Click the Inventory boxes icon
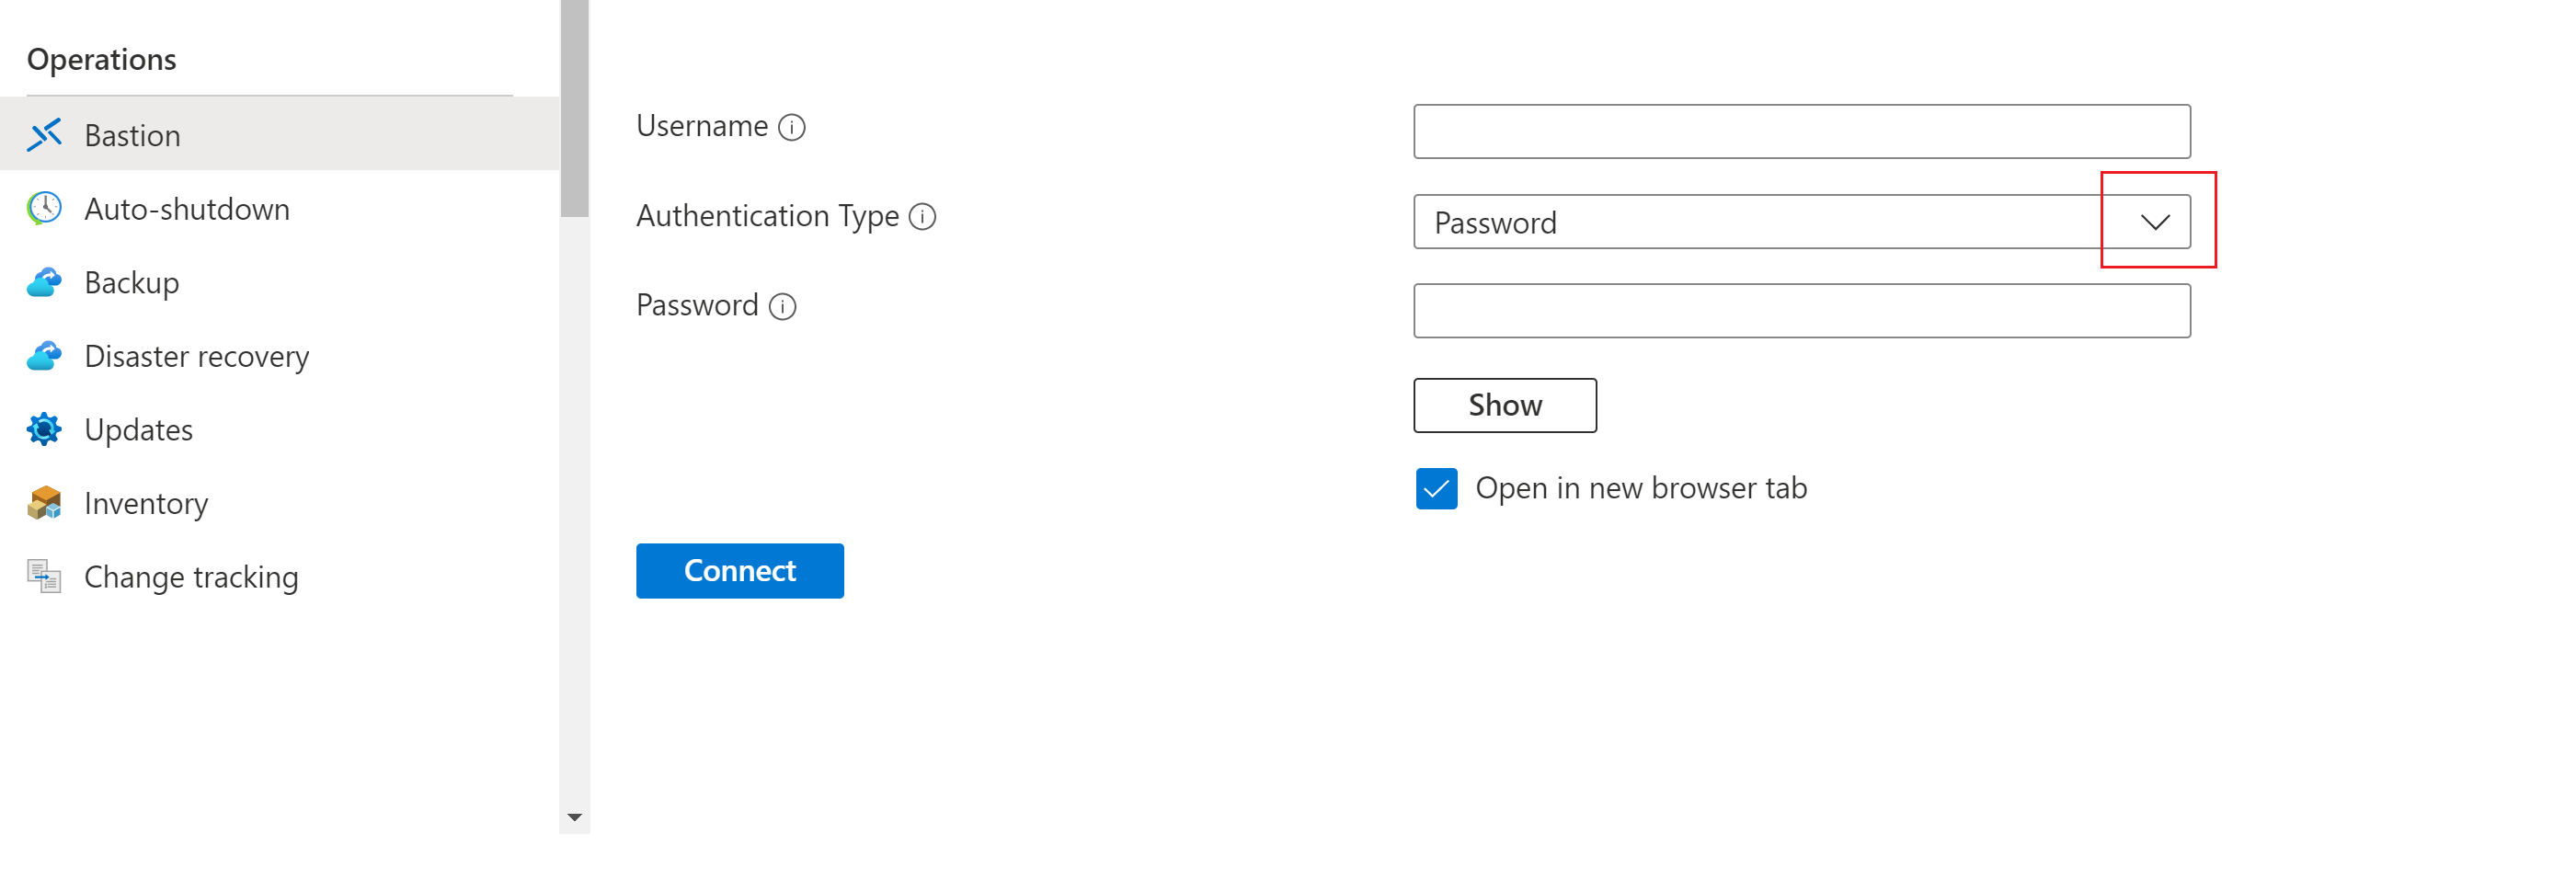Screen dimensions: 2576x891 coord(44,503)
